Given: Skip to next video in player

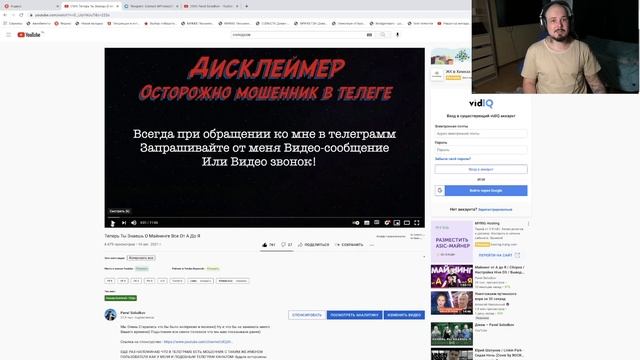Looking at the screenshot, I should (x=124, y=223).
